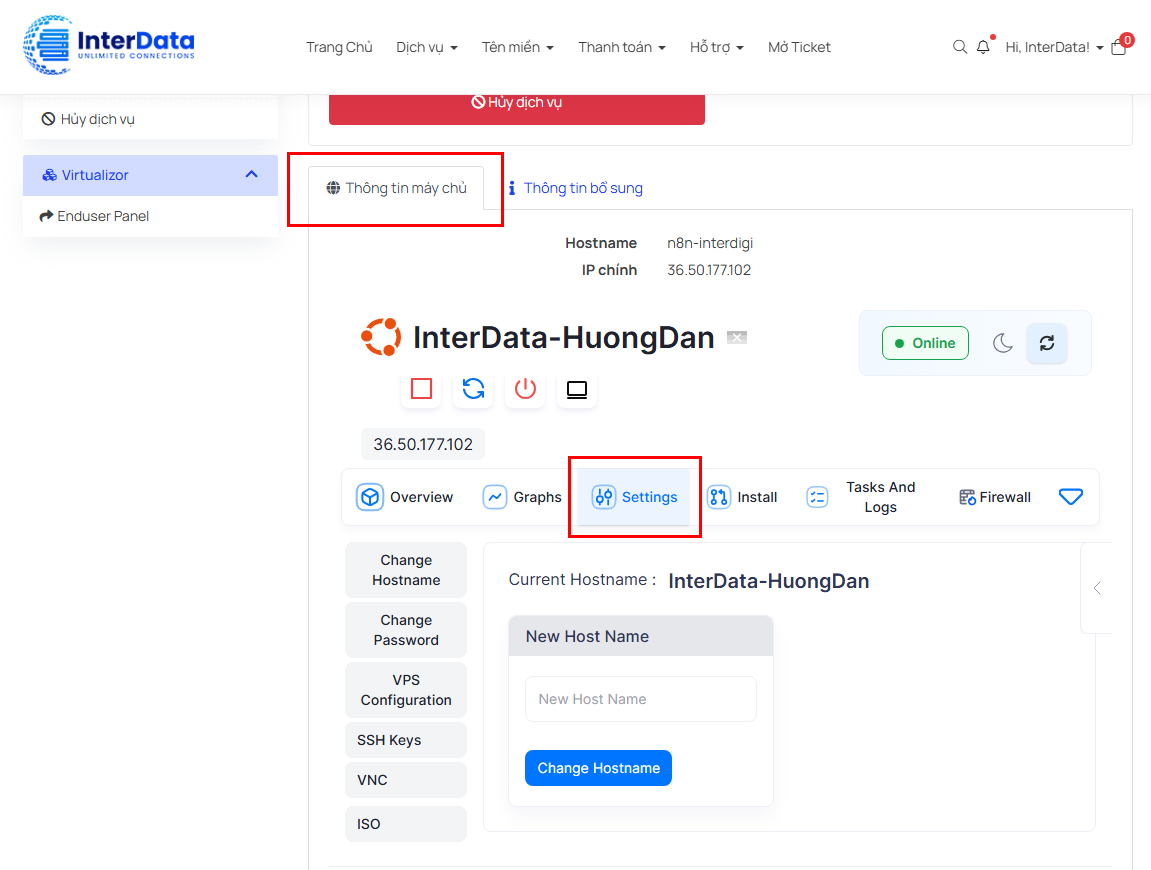Screen dimensions: 1151x870
Task: Select the ISO side option
Action: tap(406, 824)
